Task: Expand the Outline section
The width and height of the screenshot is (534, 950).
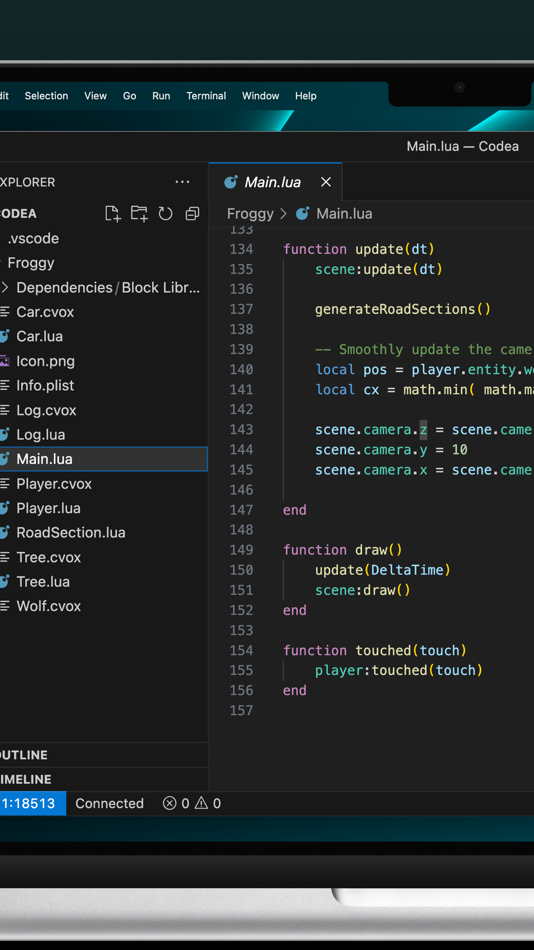Action: pyautogui.click(x=103, y=755)
